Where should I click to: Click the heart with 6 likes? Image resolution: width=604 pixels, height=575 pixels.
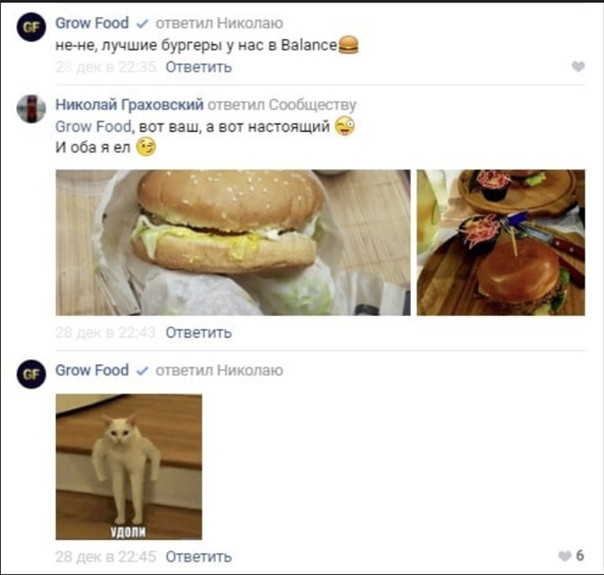[x=565, y=556]
